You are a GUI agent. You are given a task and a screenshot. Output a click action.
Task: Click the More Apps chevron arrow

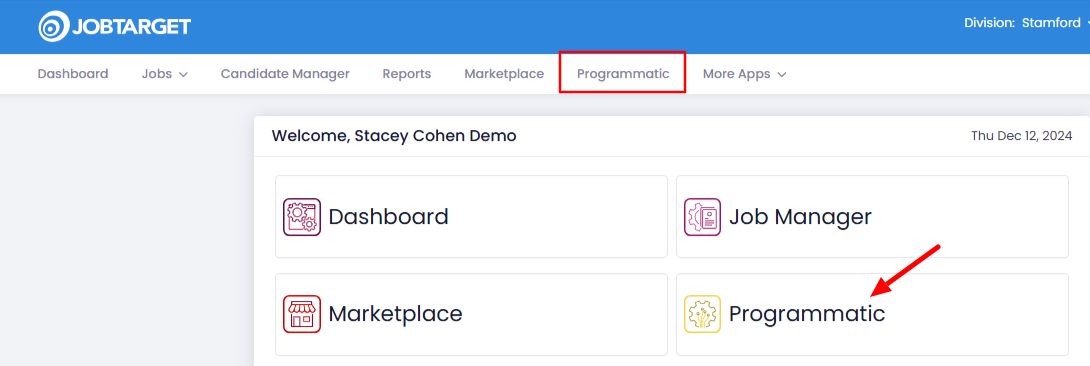click(x=782, y=74)
